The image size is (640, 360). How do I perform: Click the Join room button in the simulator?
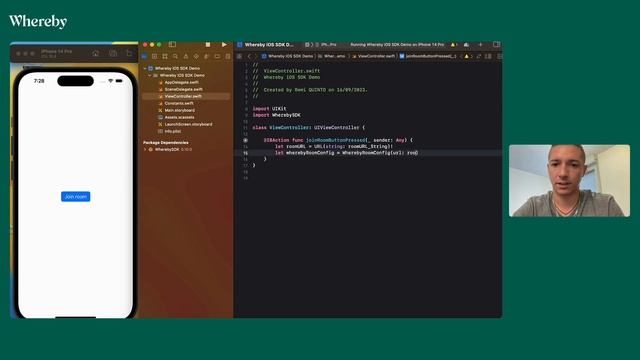pos(76,196)
